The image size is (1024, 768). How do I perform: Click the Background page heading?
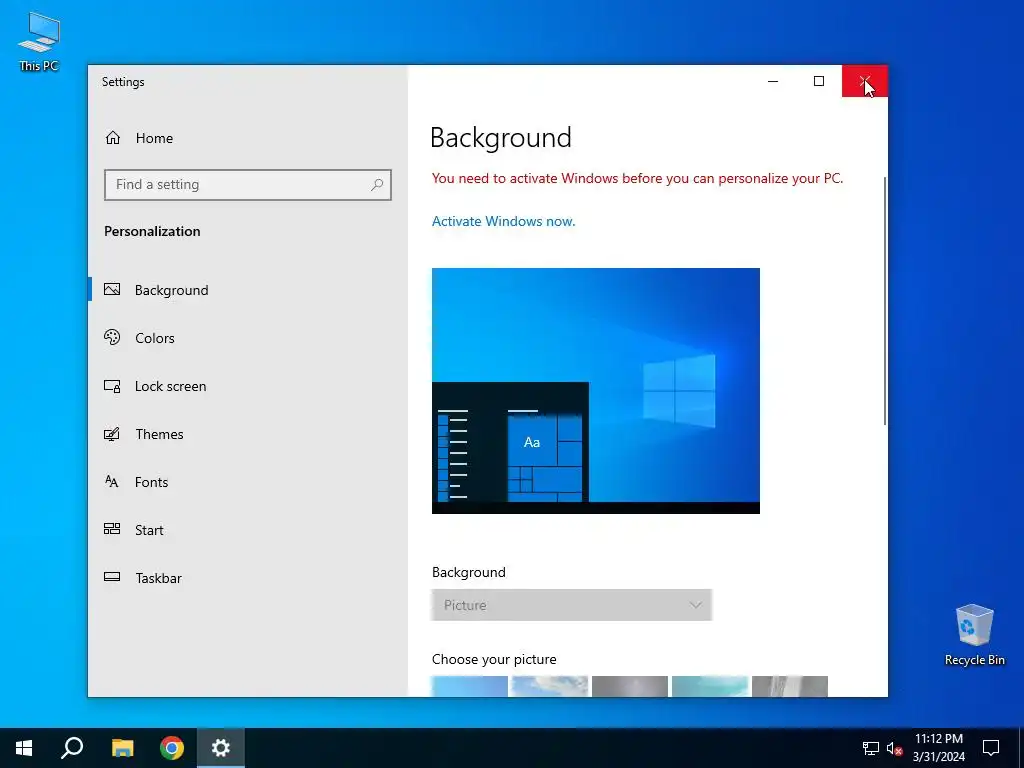tap(501, 138)
